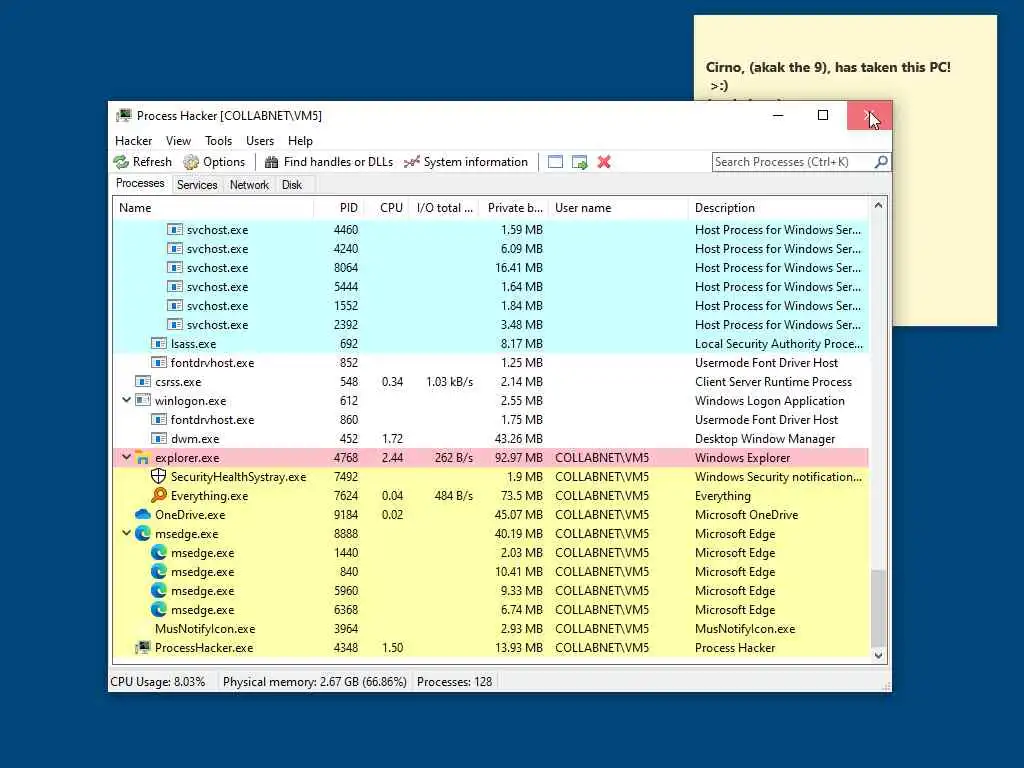
Task: Click the magnifier icon in search box
Action: 881,161
